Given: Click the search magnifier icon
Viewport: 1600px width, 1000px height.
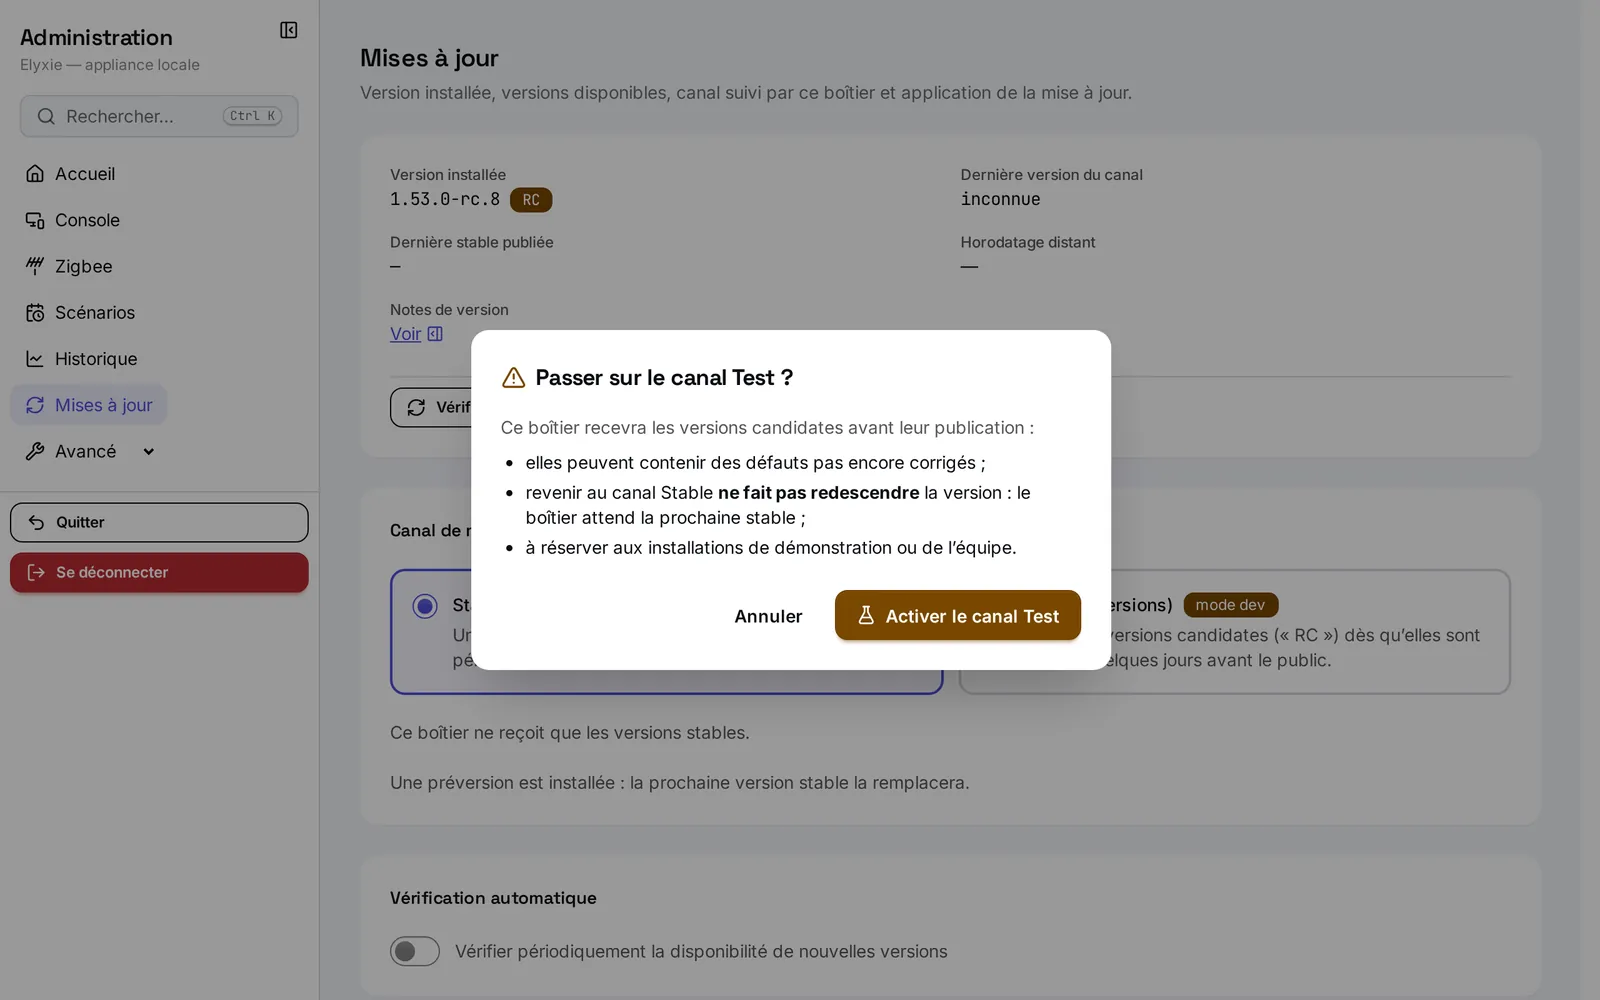Looking at the screenshot, I should pos(46,116).
